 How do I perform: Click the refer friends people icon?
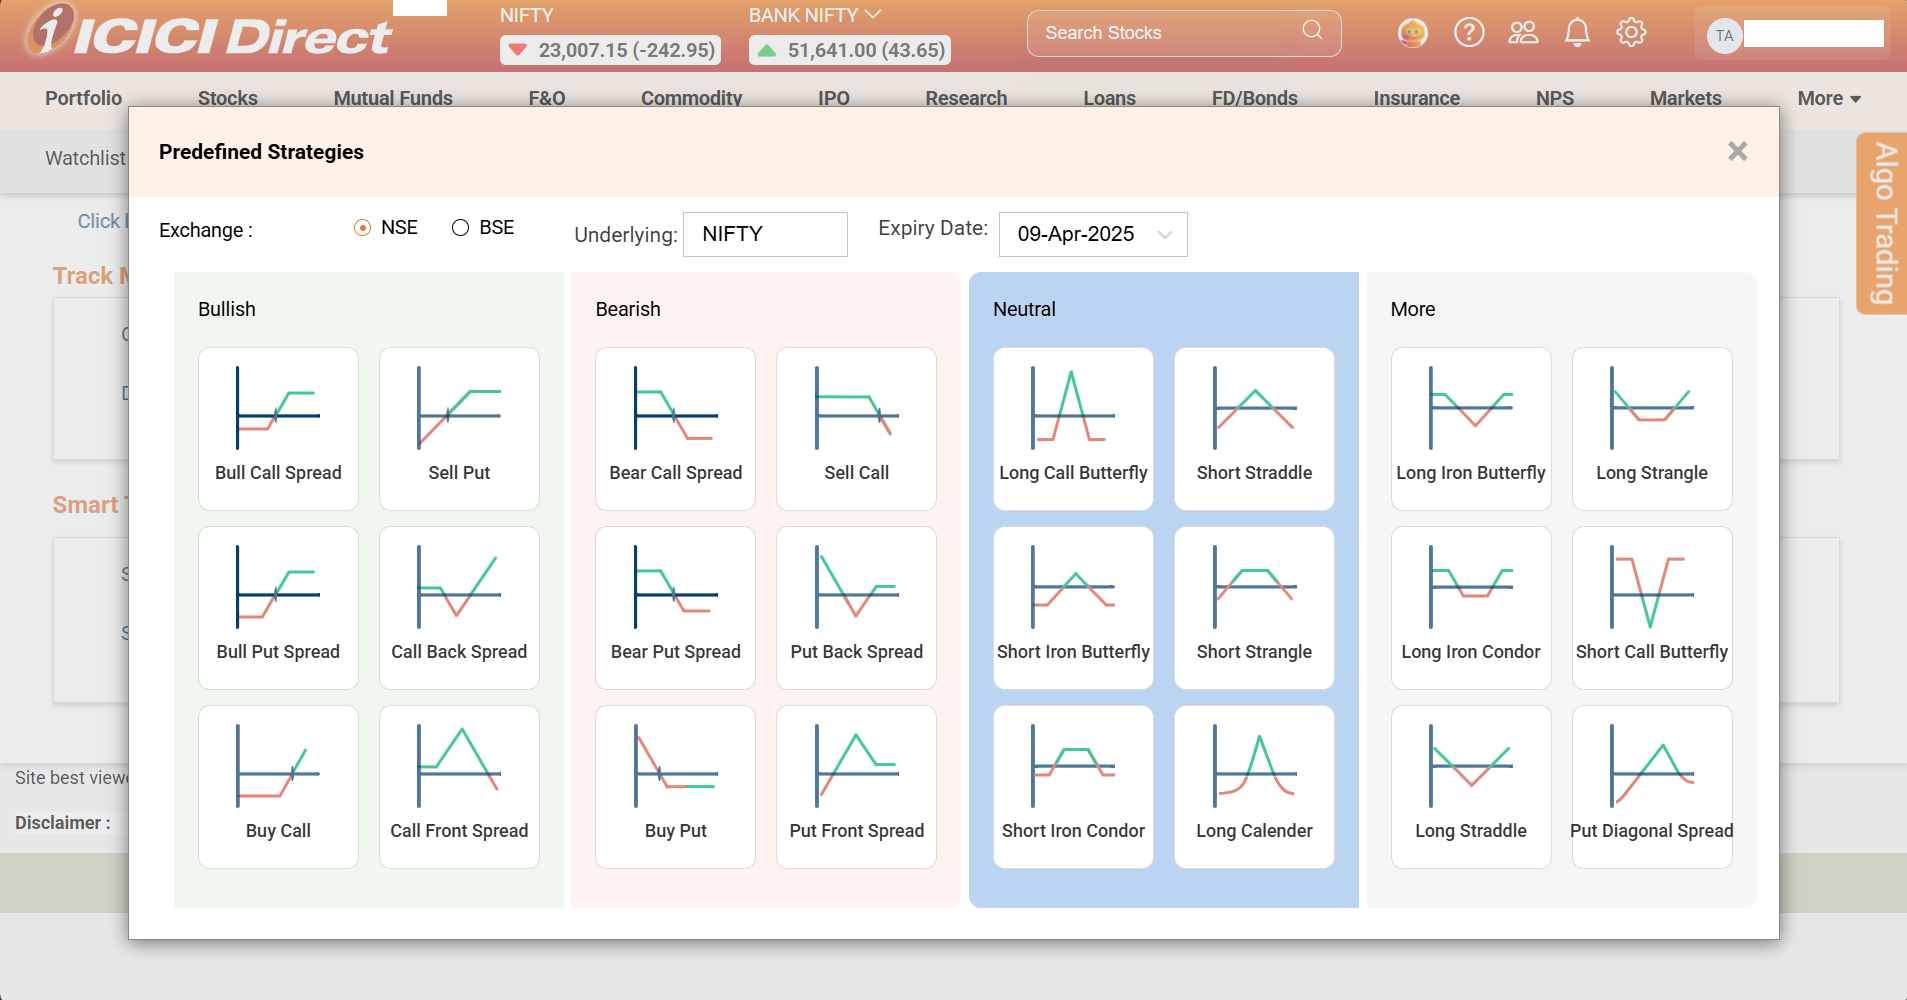click(x=1523, y=33)
